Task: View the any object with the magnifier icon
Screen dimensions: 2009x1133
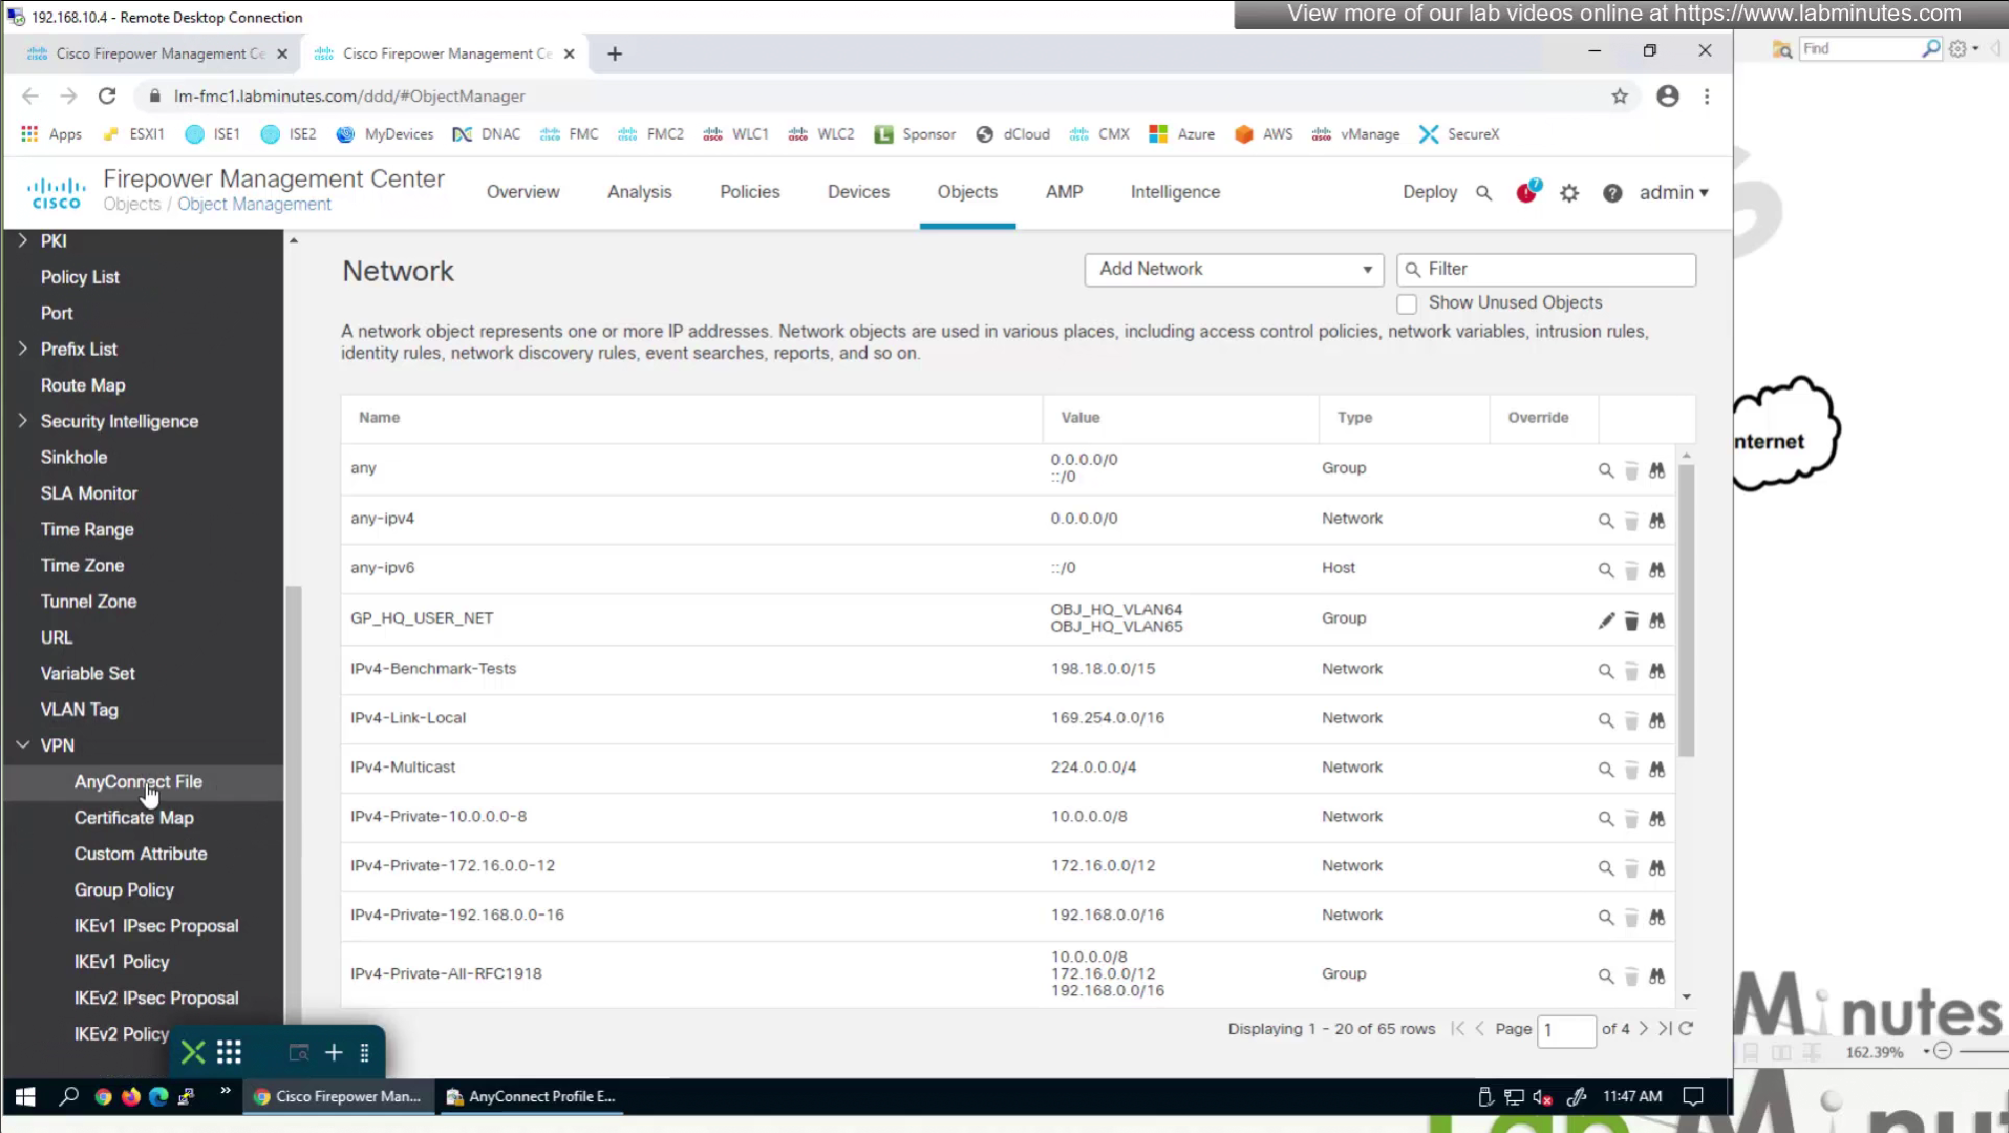Action: click(x=1605, y=470)
